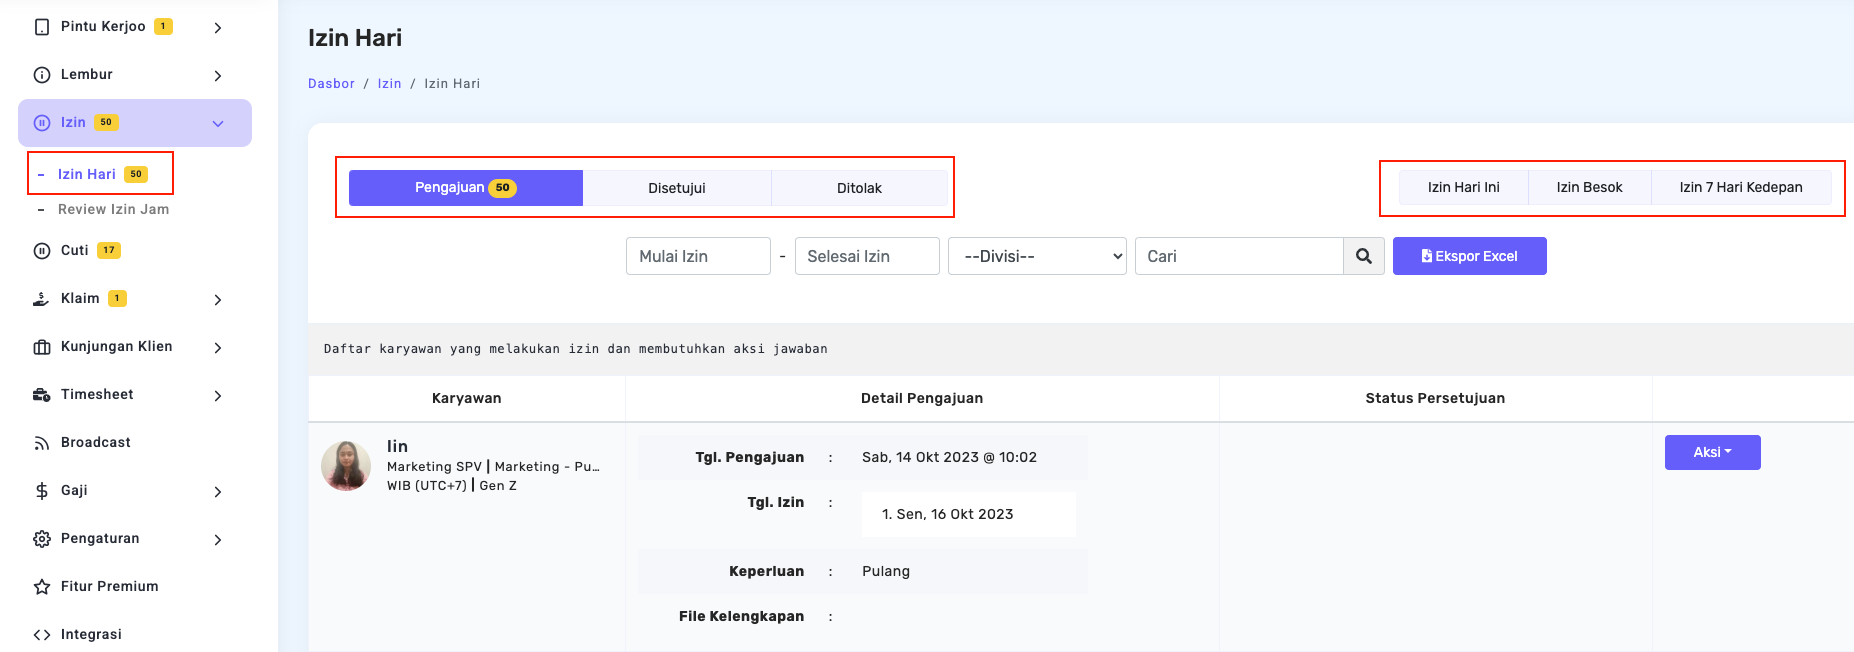
Task: Show Izin 7 Hari Kedepan filter
Action: [1740, 187]
